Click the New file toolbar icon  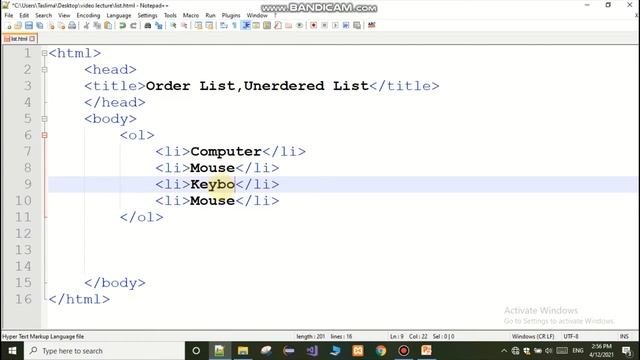[9, 25]
